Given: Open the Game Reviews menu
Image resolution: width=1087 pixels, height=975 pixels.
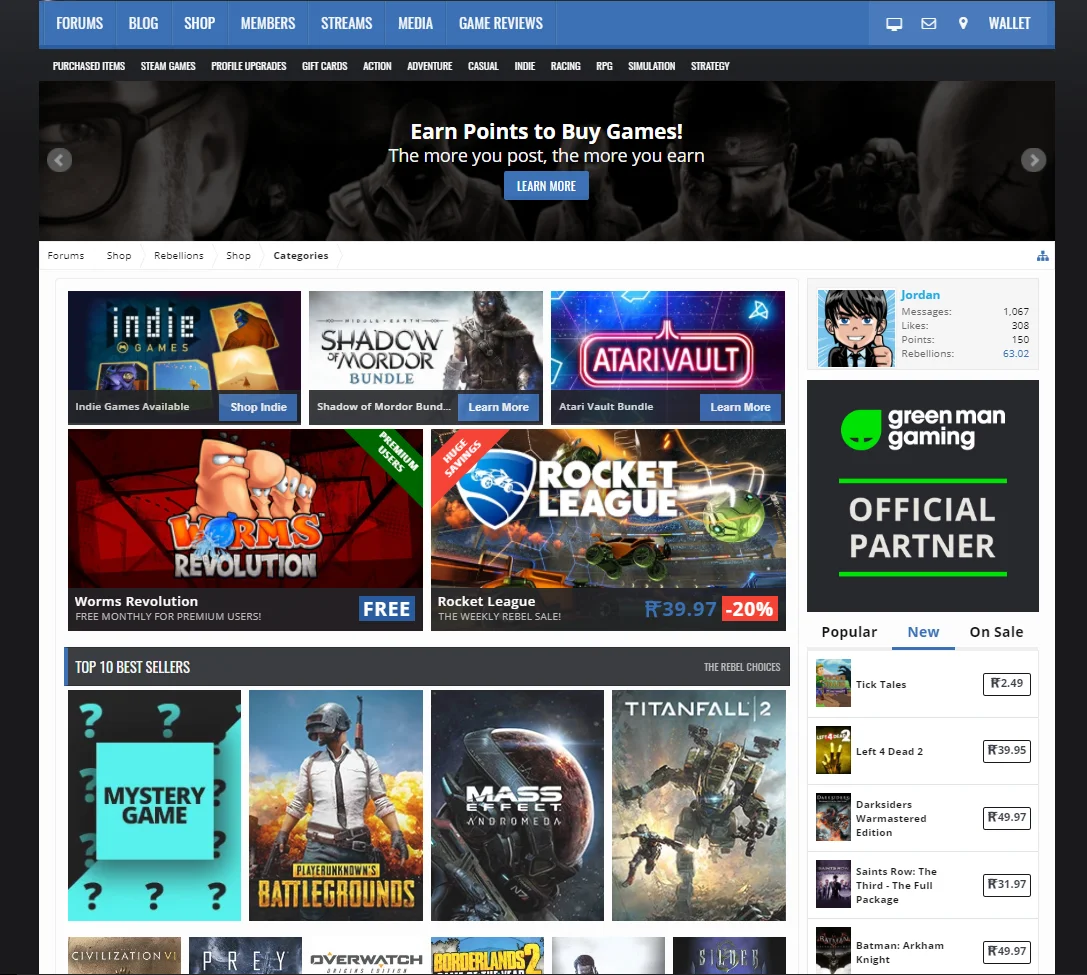Looking at the screenshot, I should pos(500,23).
